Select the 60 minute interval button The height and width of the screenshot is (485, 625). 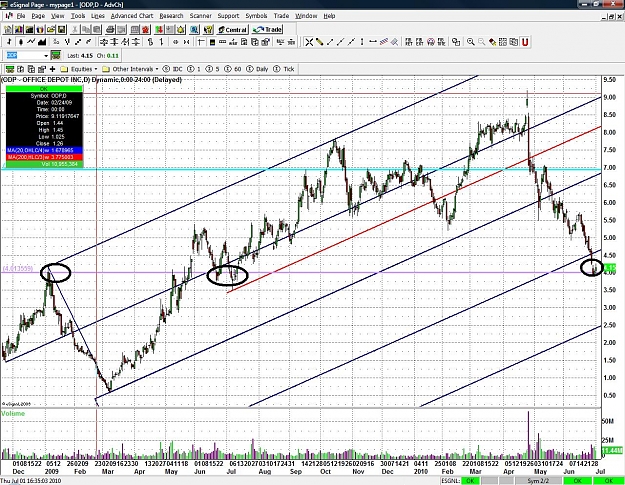pyautogui.click(x=233, y=69)
